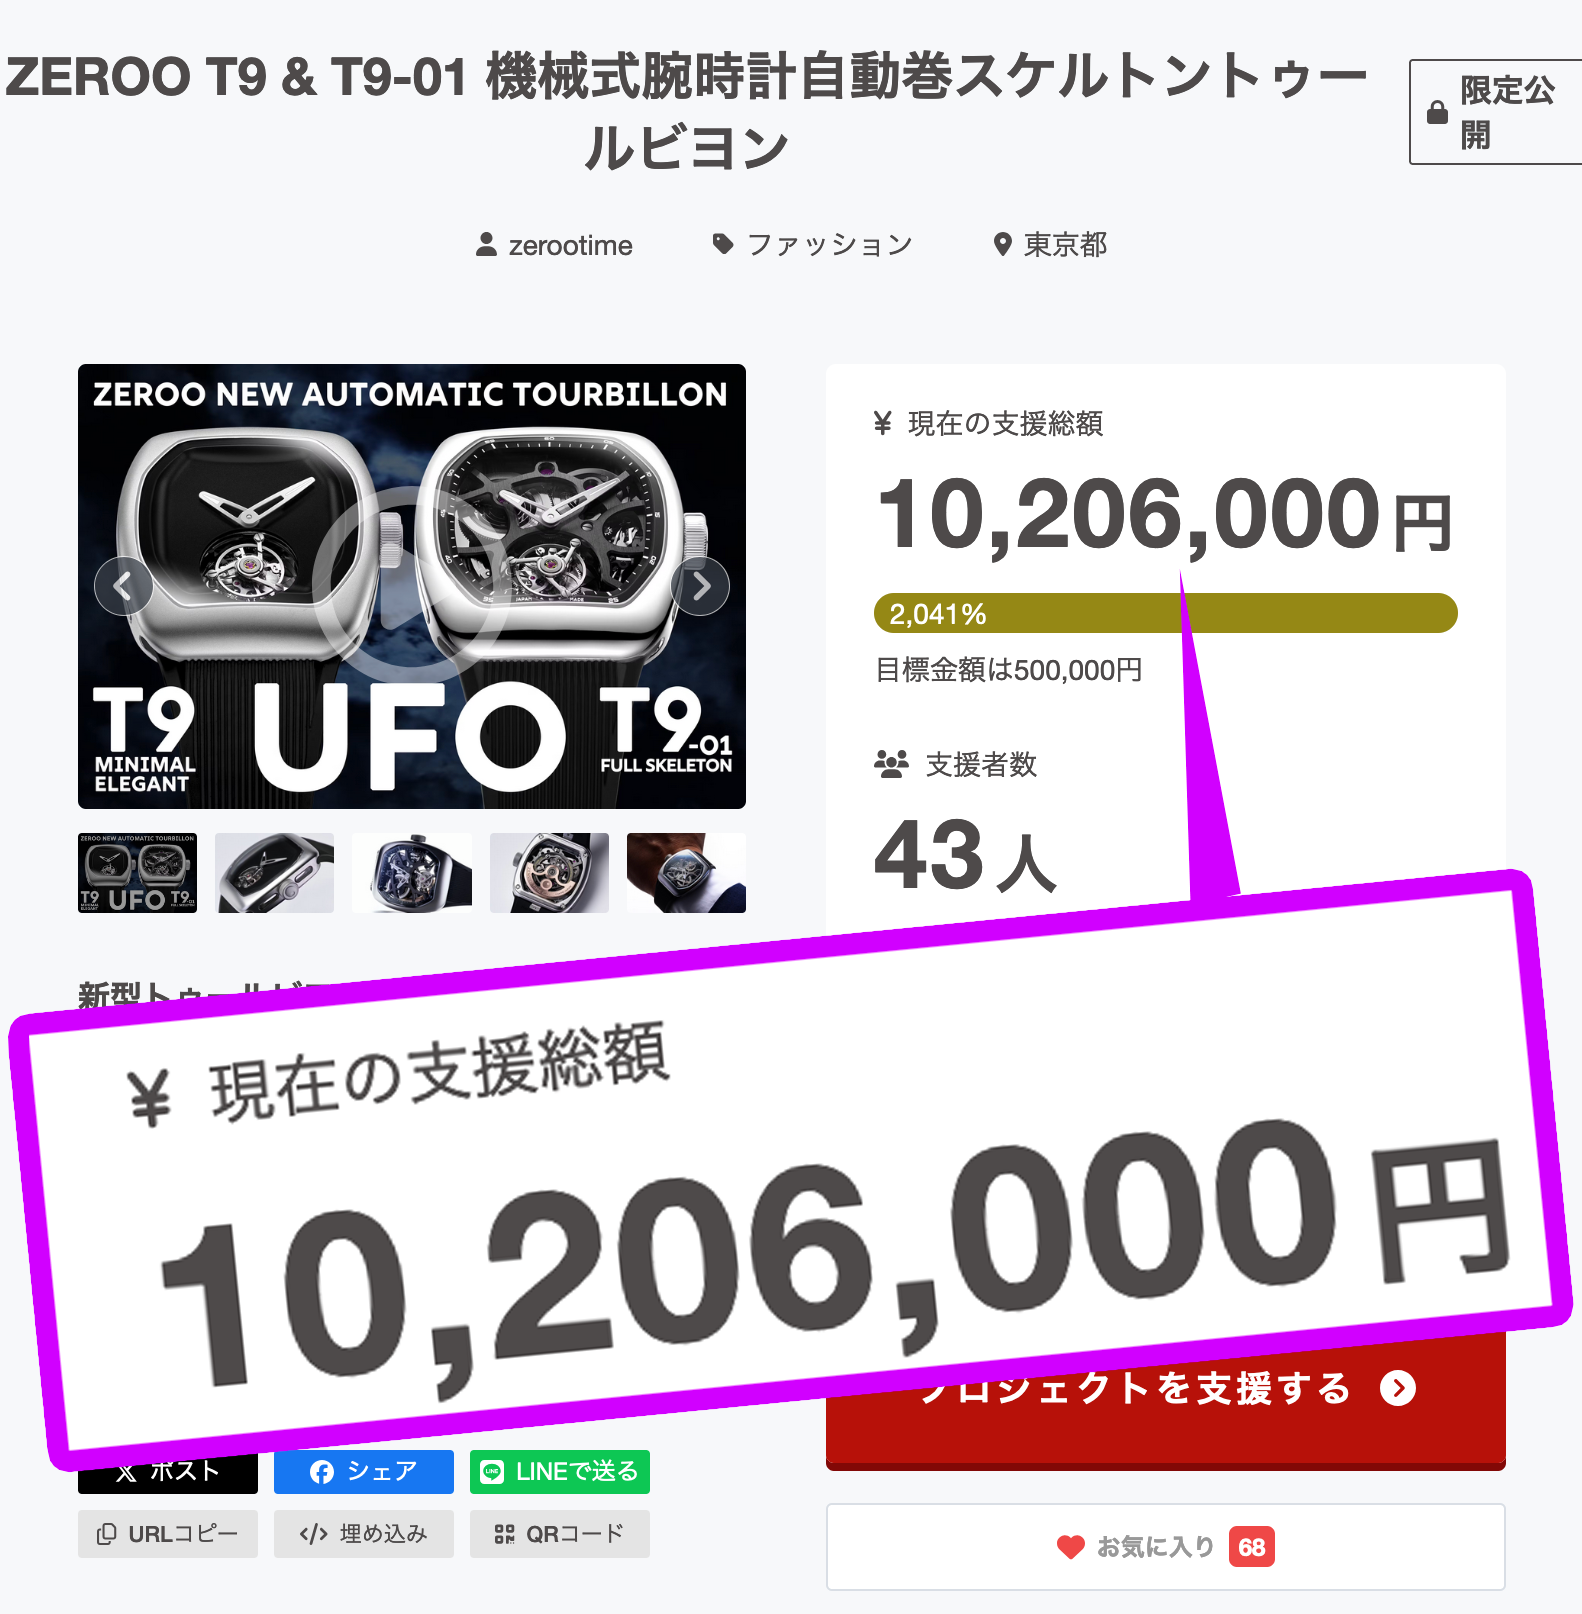Select the ファッション category tag

[x=812, y=245]
